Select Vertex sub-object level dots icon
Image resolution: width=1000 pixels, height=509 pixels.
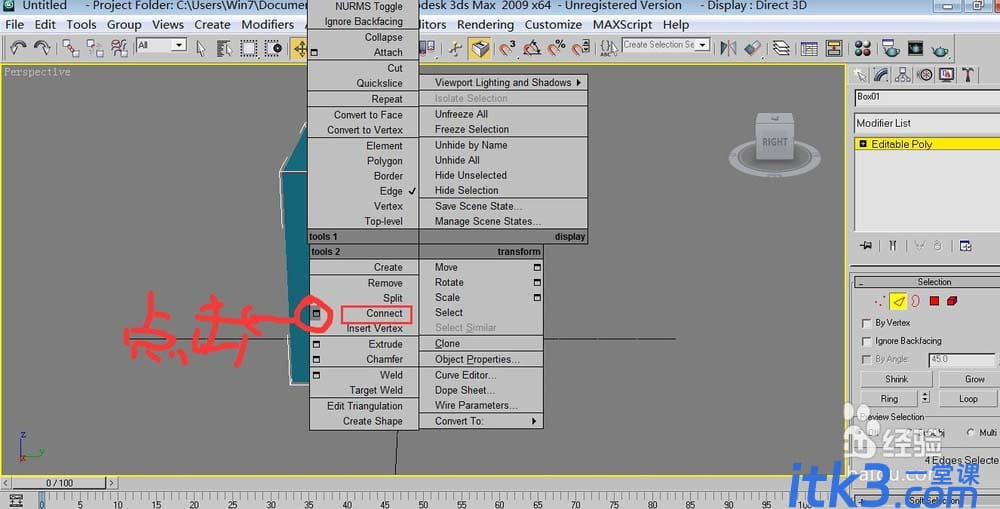pos(880,301)
